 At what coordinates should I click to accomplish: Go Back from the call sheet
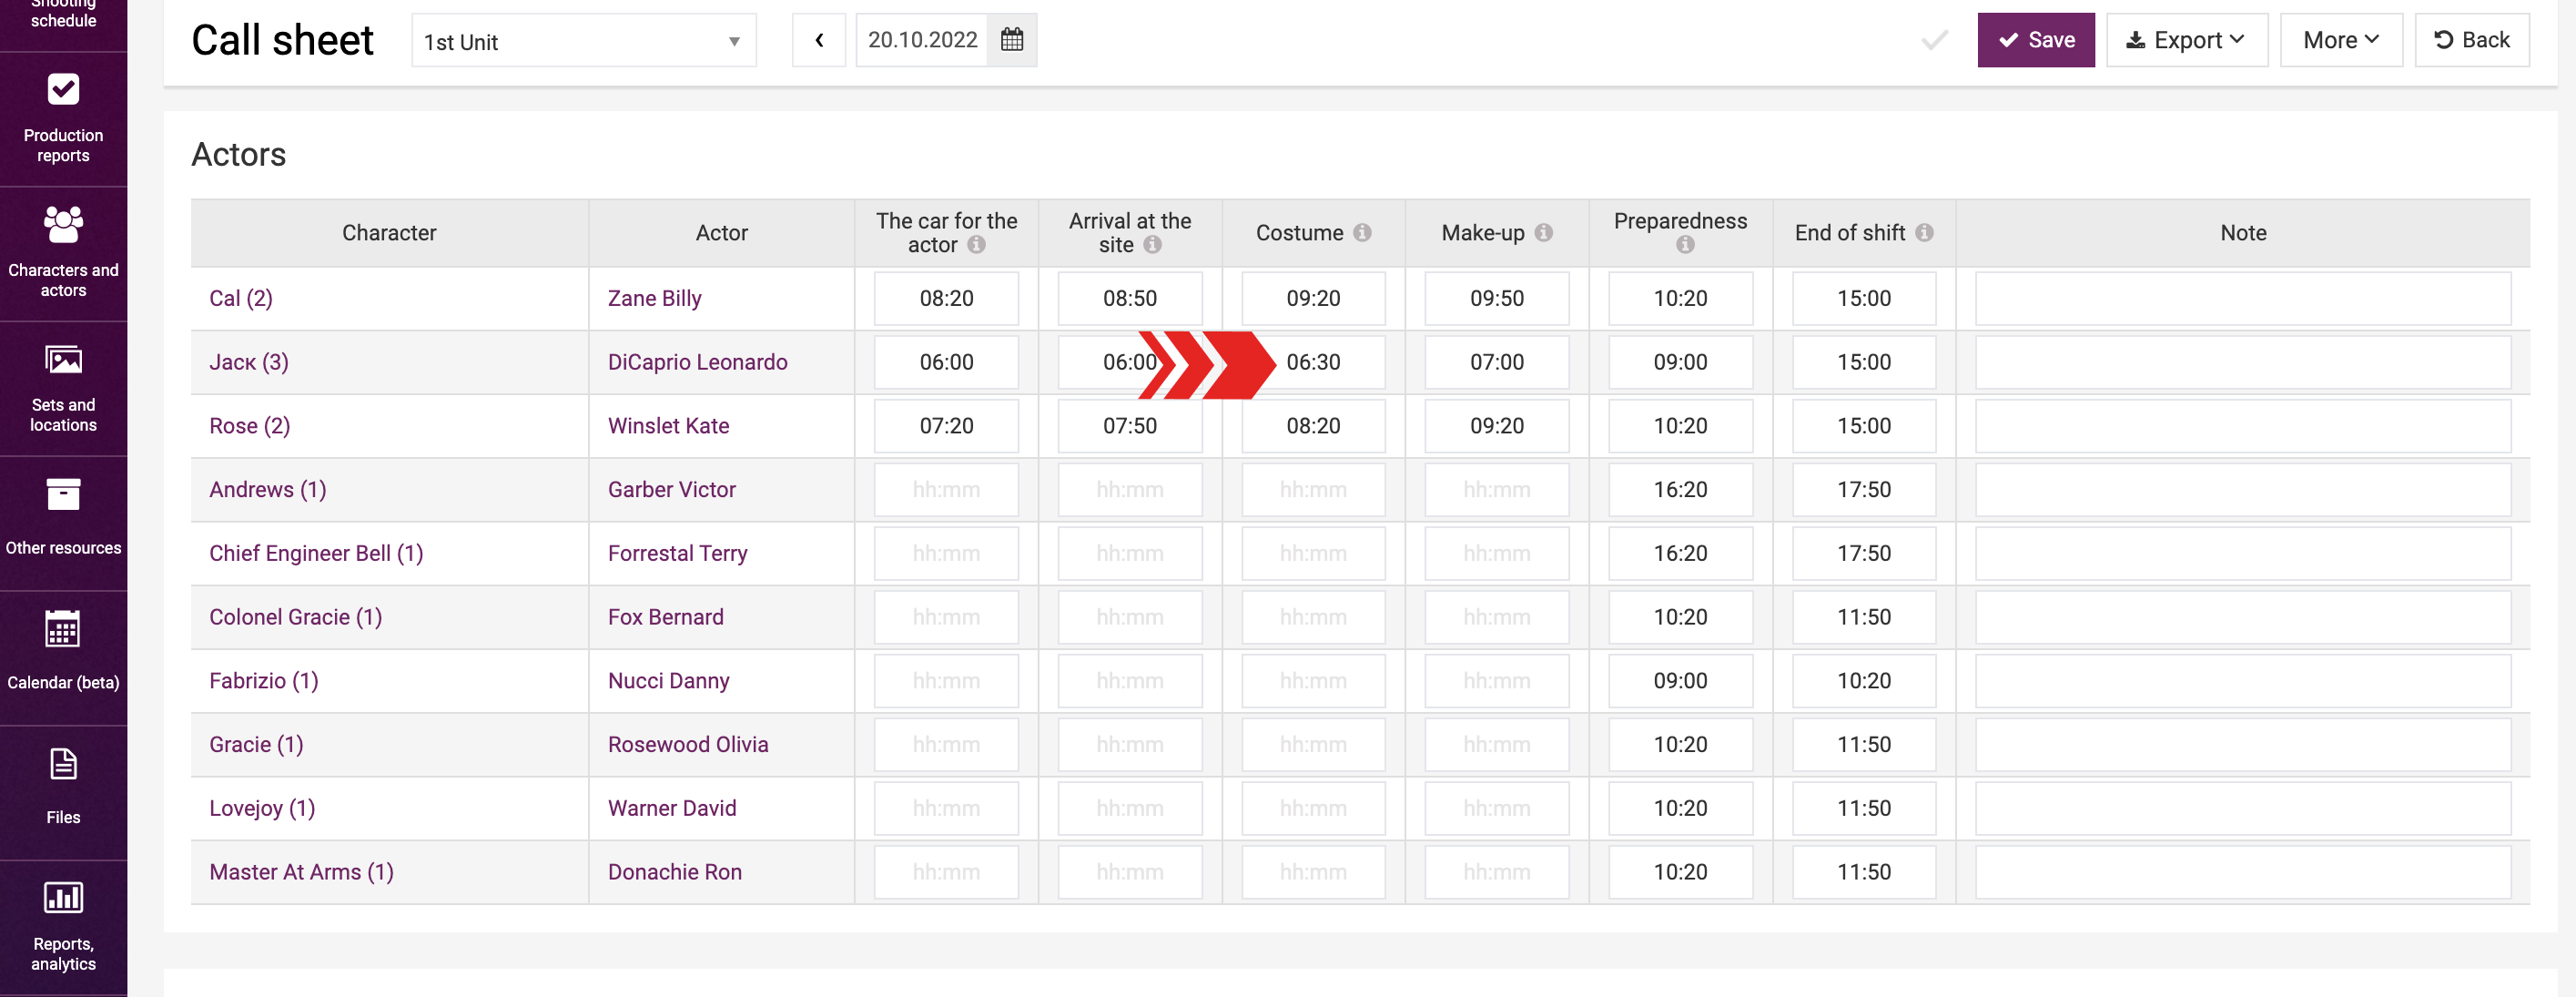(2471, 40)
